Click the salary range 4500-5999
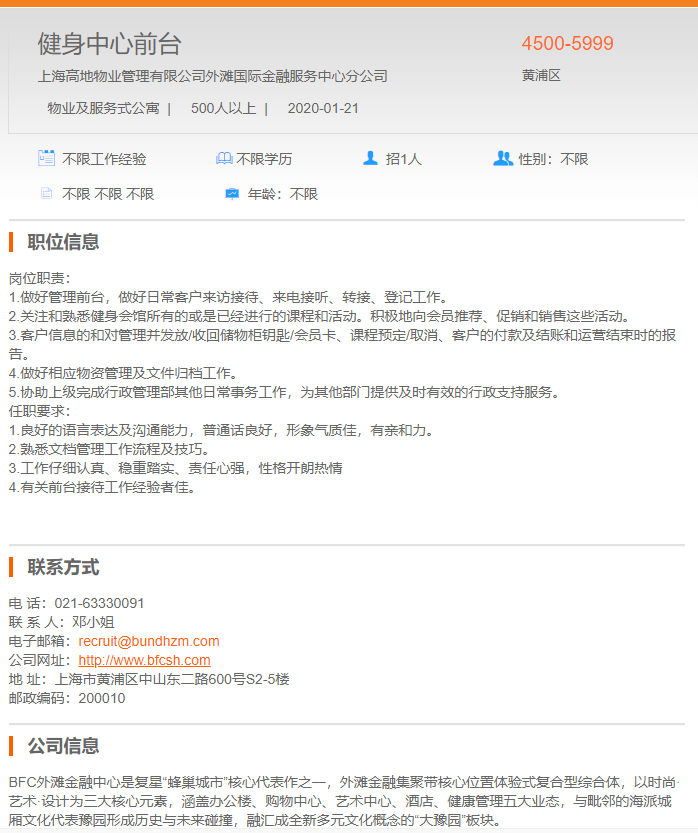The image size is (698, 833). tap(567, 44)
